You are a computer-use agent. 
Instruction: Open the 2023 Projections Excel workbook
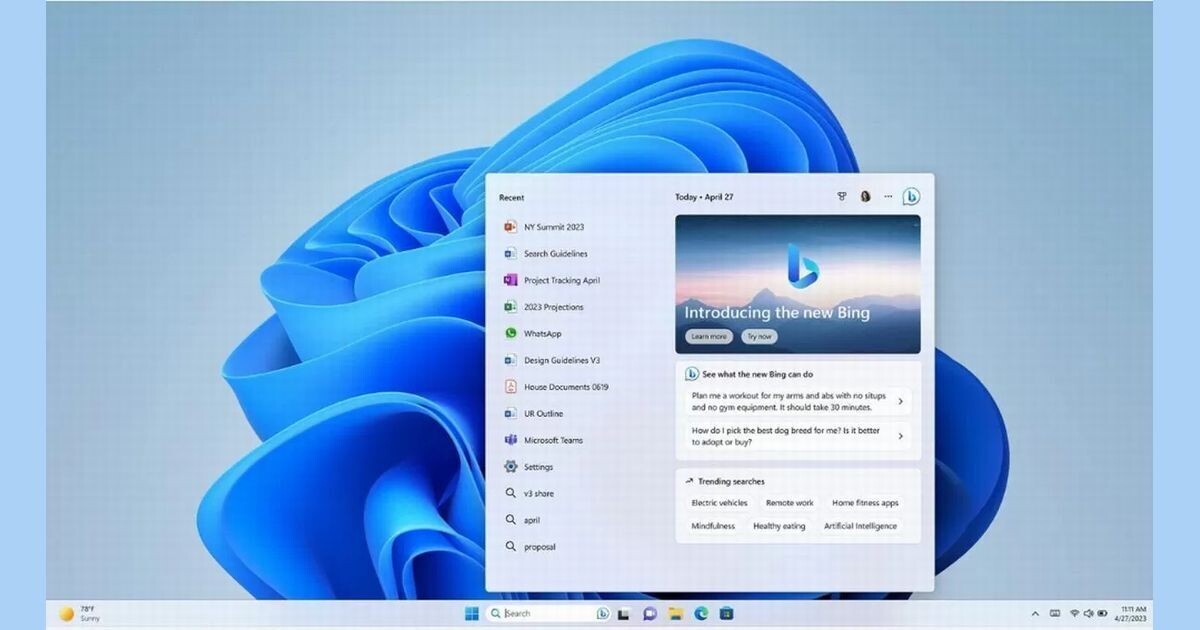[x=545, y=307]
